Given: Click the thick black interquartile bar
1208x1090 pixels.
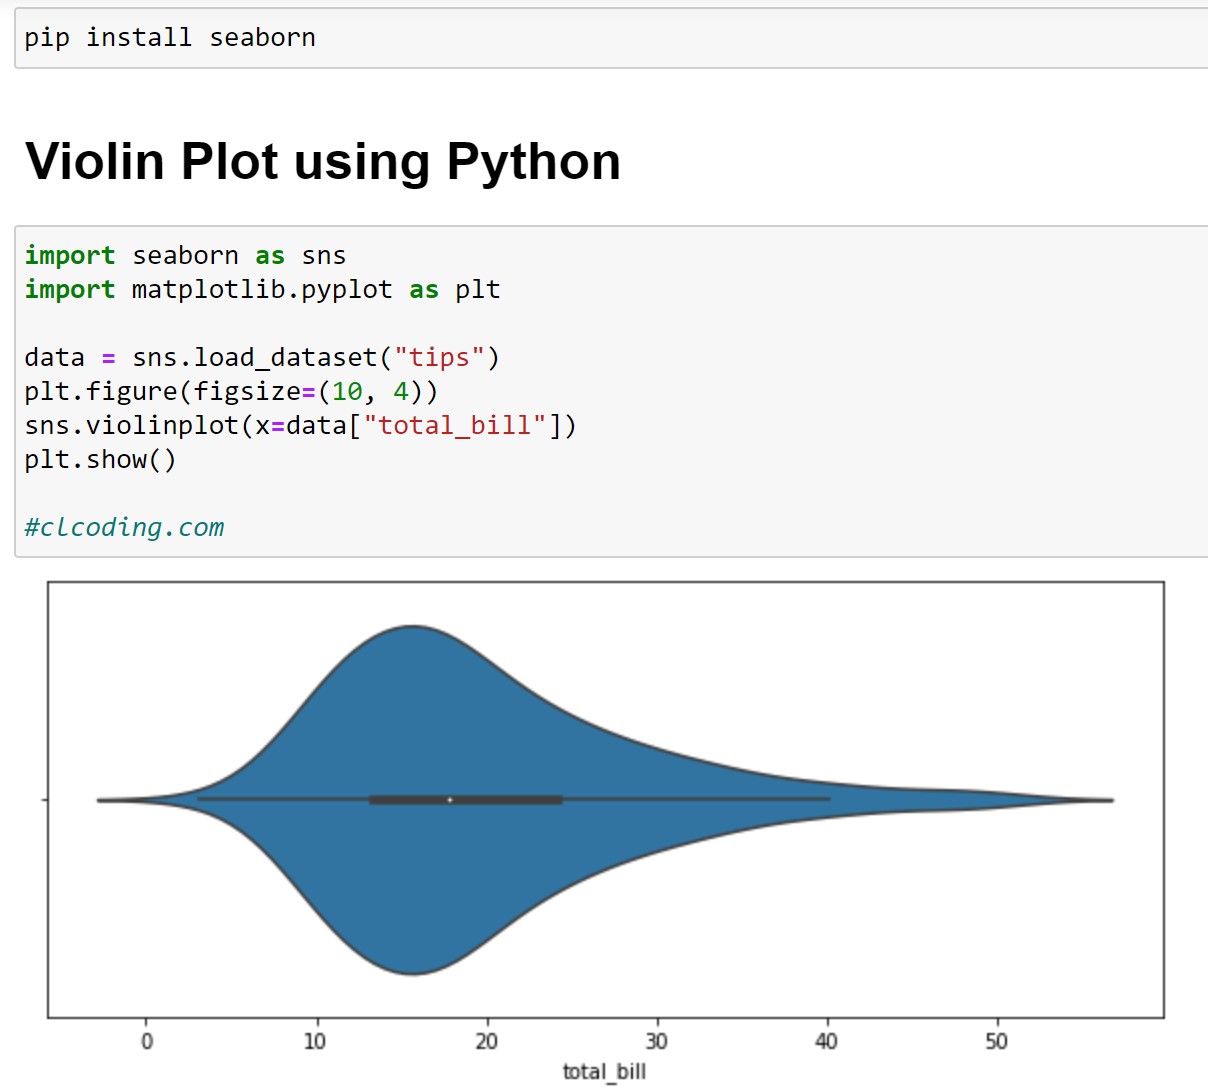Looking at the screenshot, I should [510, 800].
